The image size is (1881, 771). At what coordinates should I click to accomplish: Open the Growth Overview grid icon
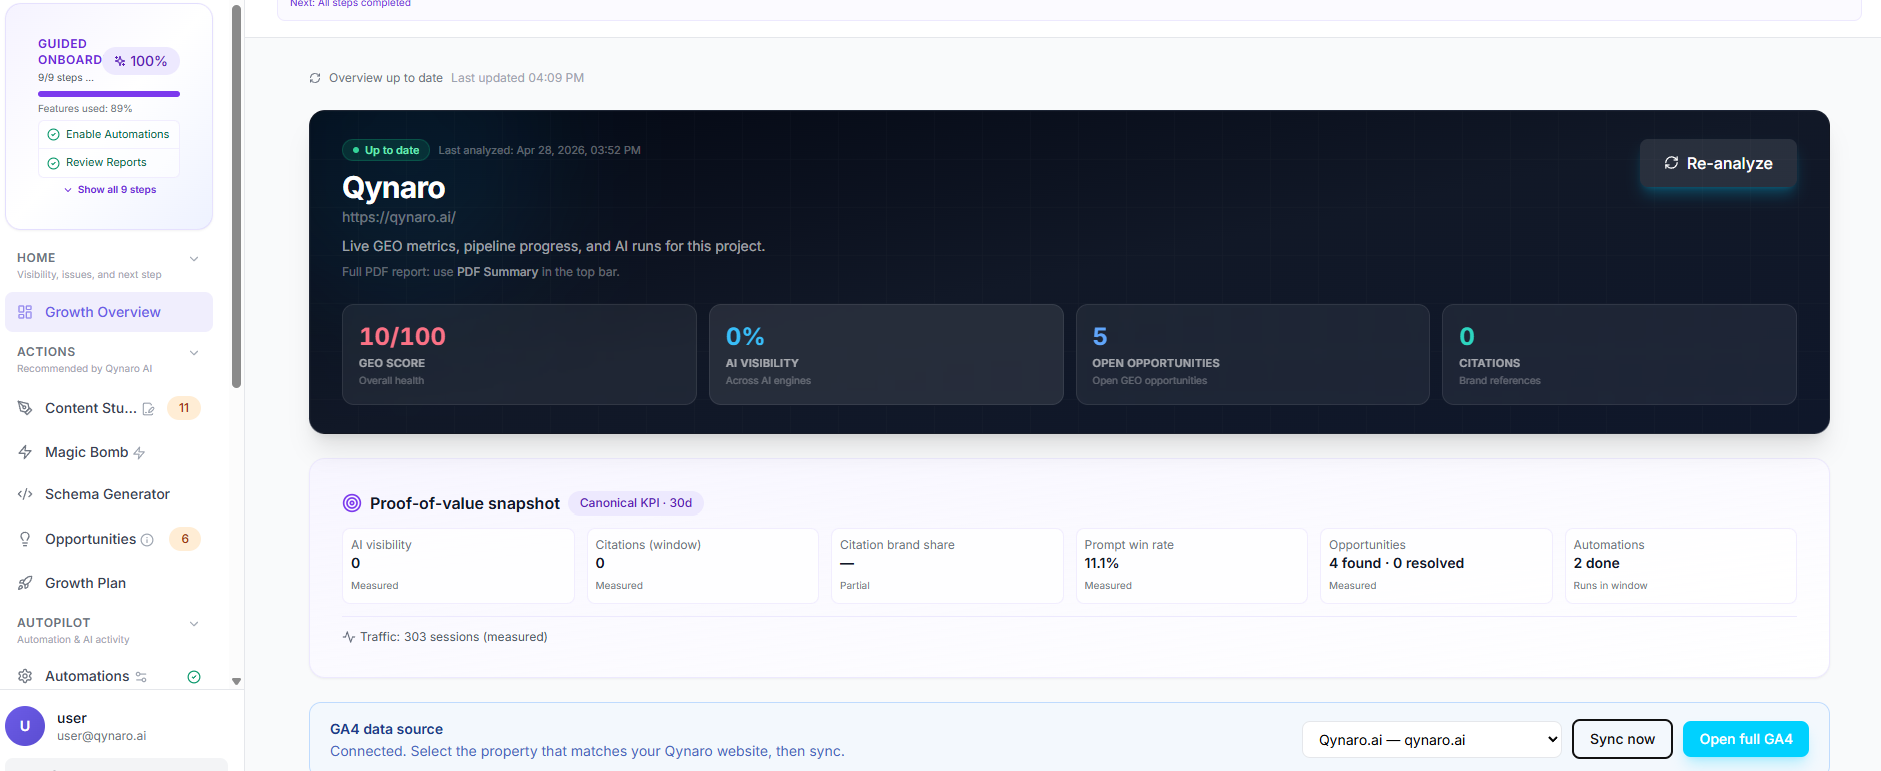(25, 312)
